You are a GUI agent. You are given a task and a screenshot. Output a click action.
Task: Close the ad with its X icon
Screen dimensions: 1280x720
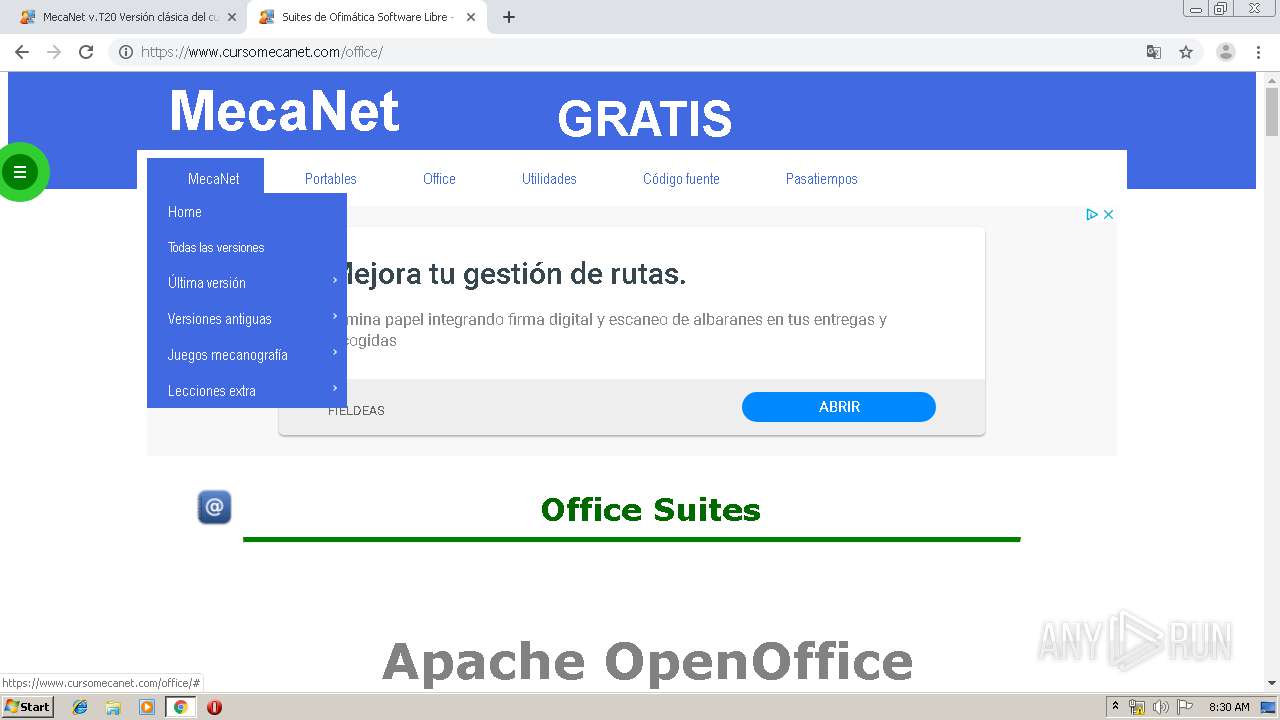point(1108,214)
